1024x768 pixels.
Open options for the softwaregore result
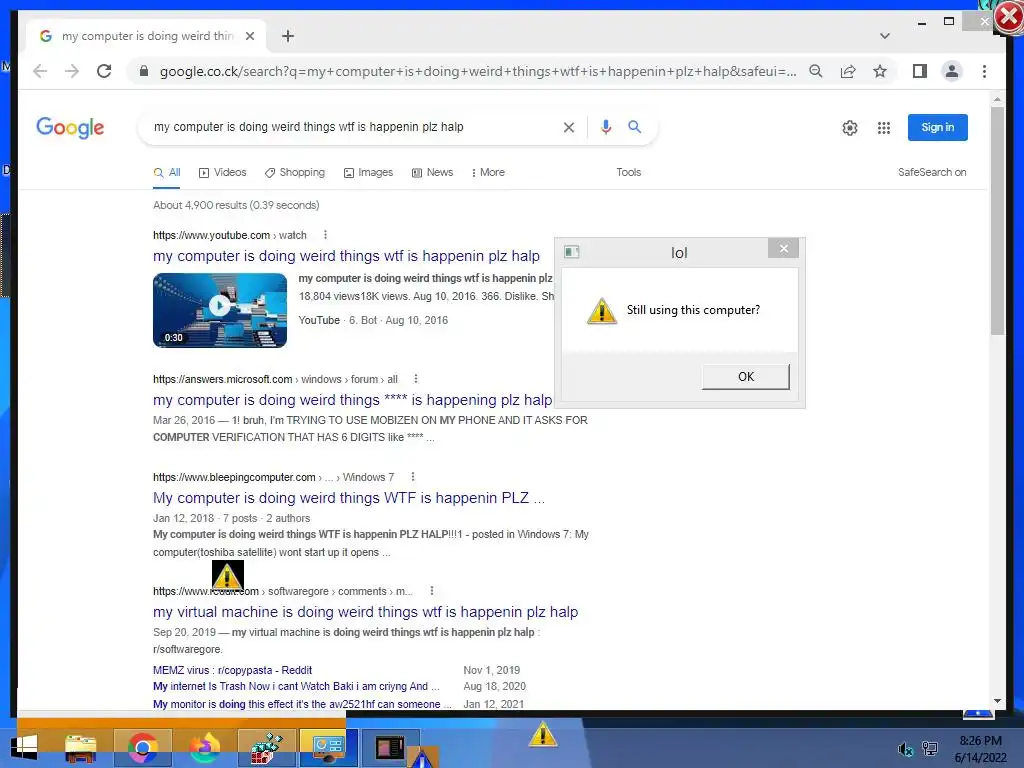click(432, 591)
